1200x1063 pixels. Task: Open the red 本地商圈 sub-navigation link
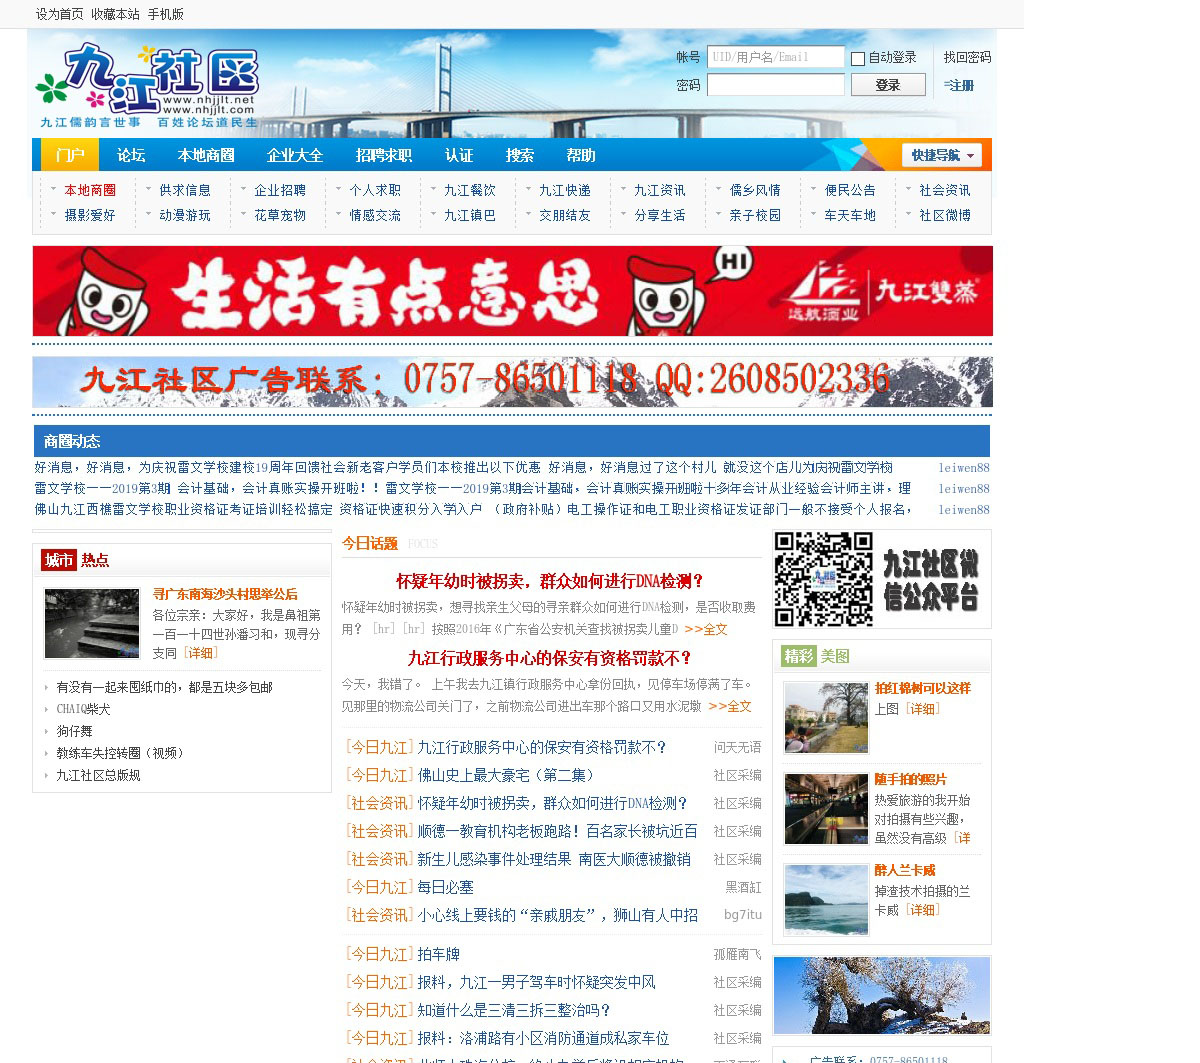pyautogui.click(x=90, y=190)
